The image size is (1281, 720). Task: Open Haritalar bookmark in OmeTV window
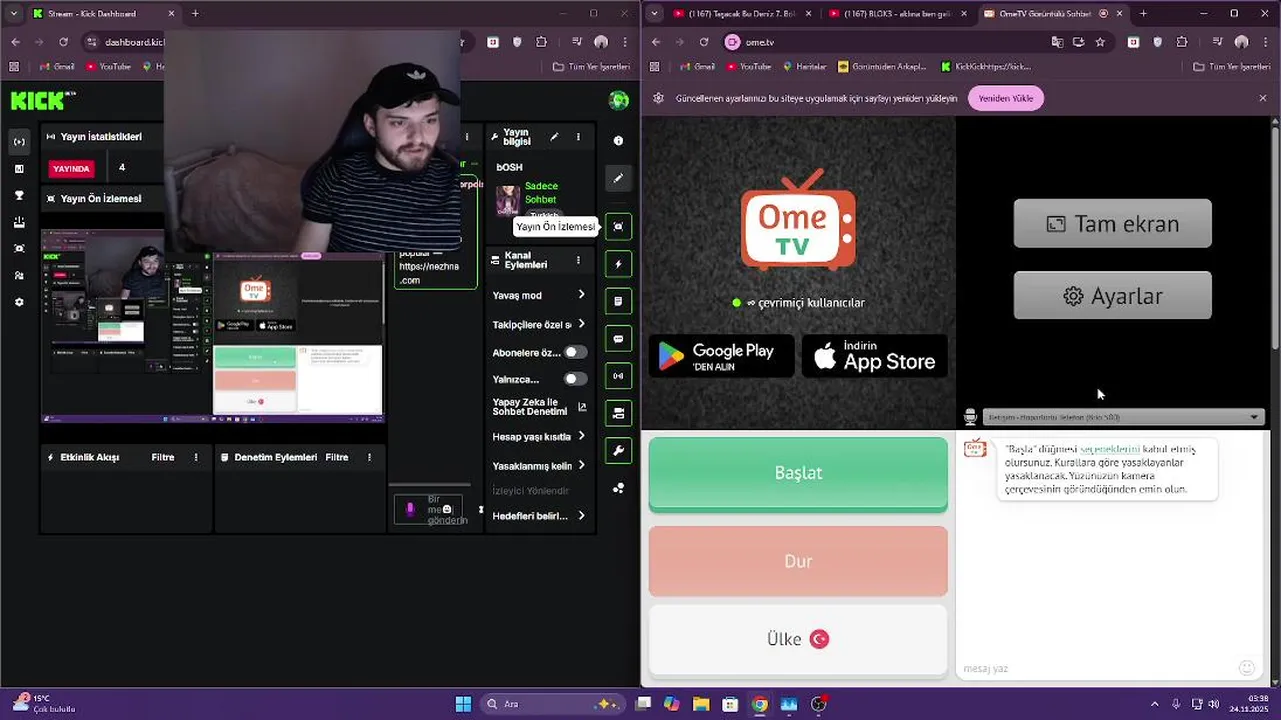(805, 67)
